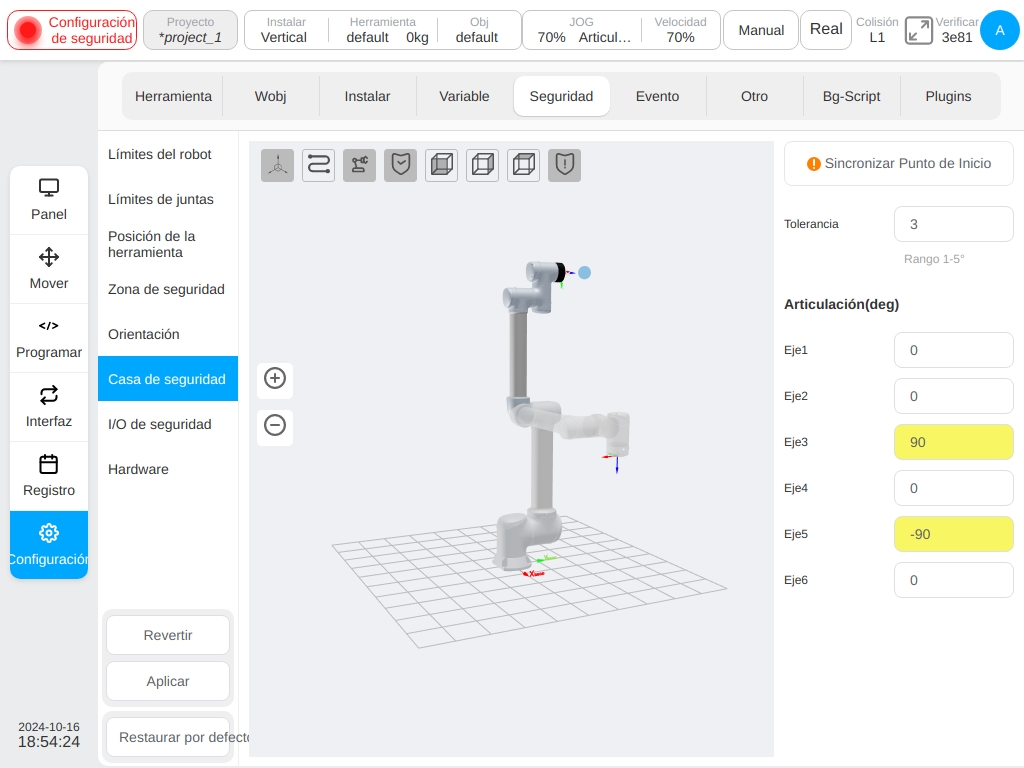
Task: Open the Proyecto *project_1 selector
Action: tap(190, 30)
